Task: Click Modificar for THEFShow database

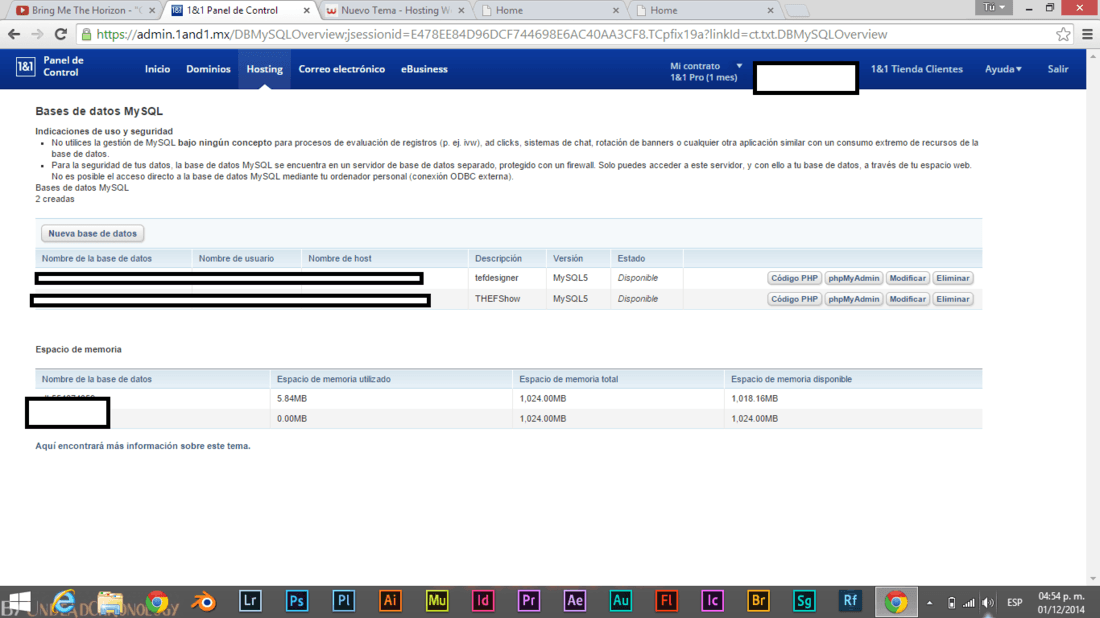Action: (x=908, y=299)
